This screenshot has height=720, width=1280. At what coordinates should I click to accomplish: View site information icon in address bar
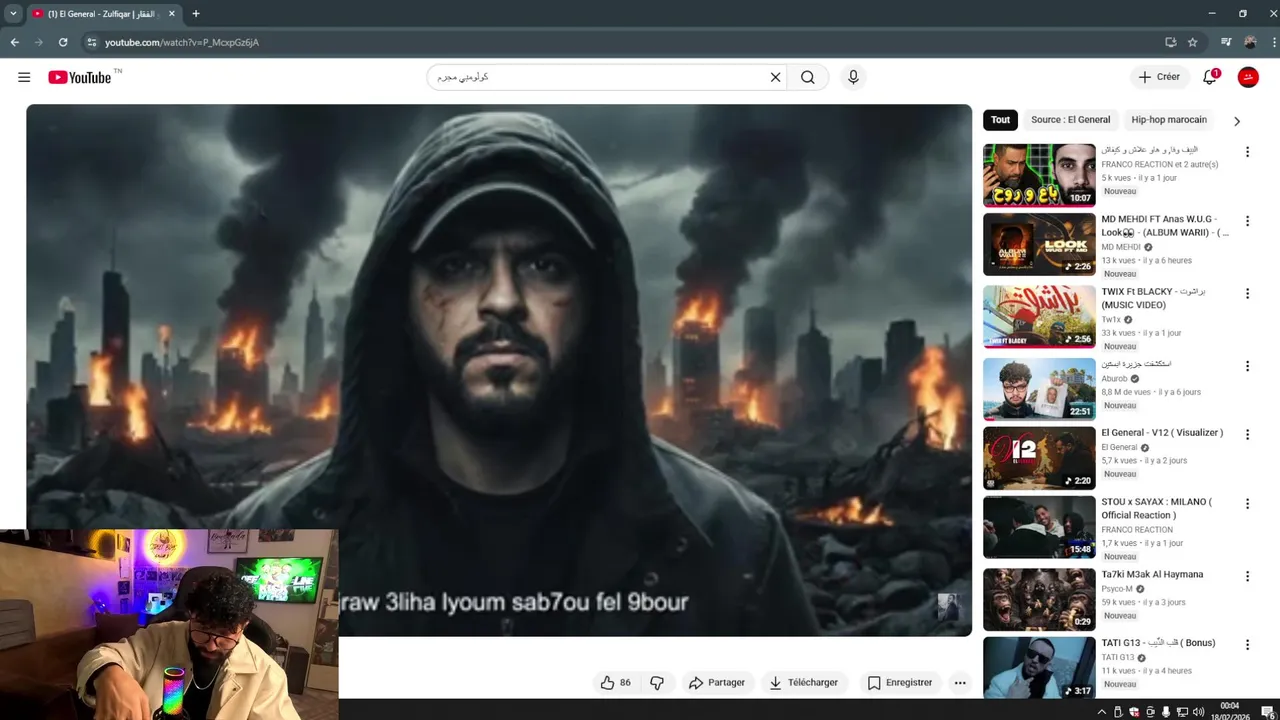pyautogui.click(x=91, y=42)
